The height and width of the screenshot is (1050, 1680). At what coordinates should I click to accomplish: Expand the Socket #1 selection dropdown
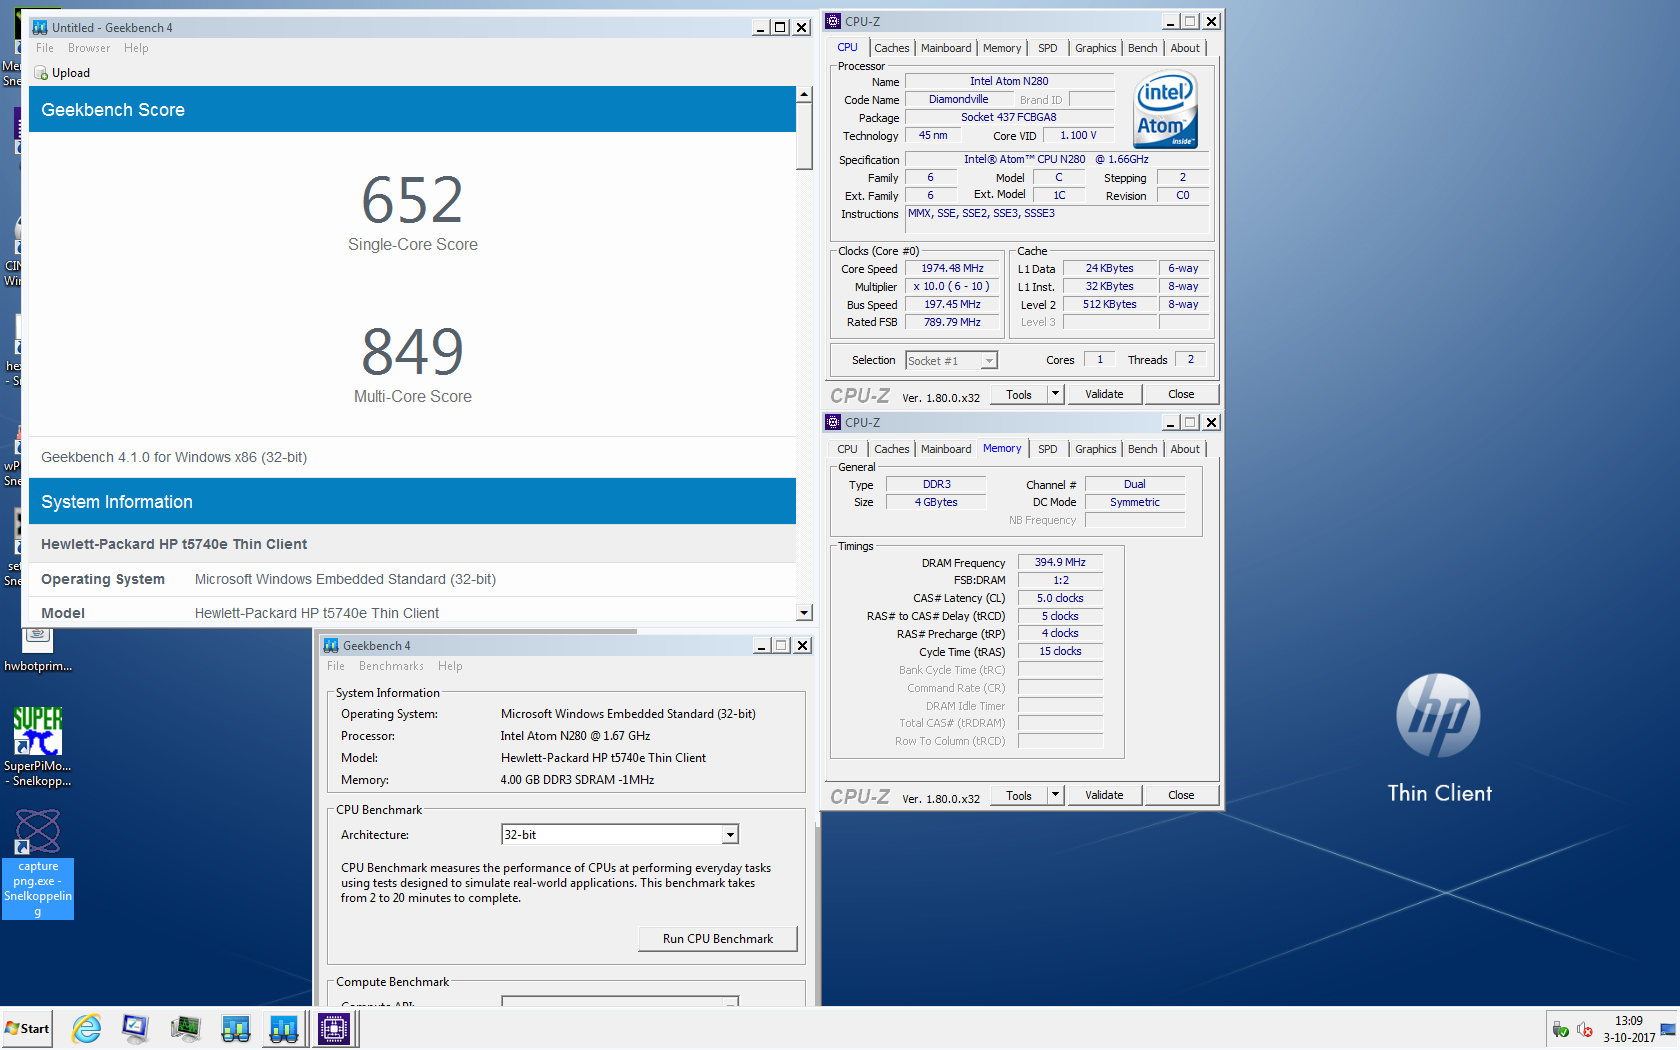coord(989,361)
